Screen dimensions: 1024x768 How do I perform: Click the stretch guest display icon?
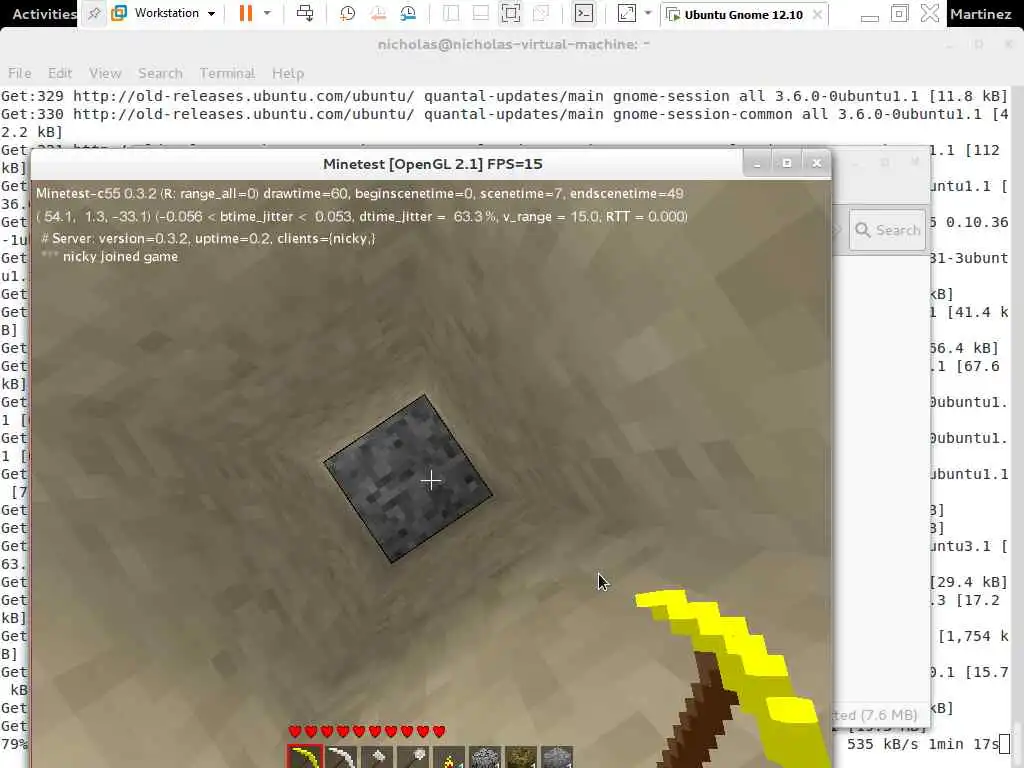click(x=626, y=13)
